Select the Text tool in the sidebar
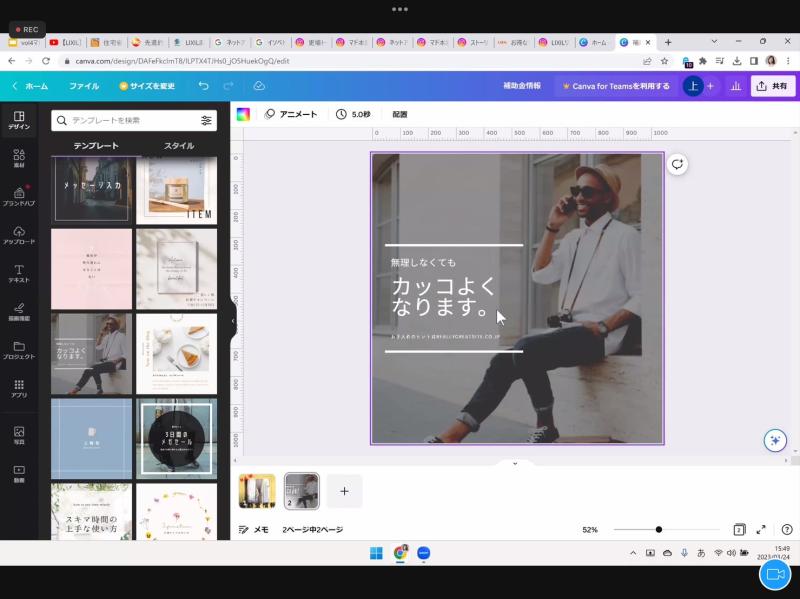800x599 pixels. coord(19,273)
